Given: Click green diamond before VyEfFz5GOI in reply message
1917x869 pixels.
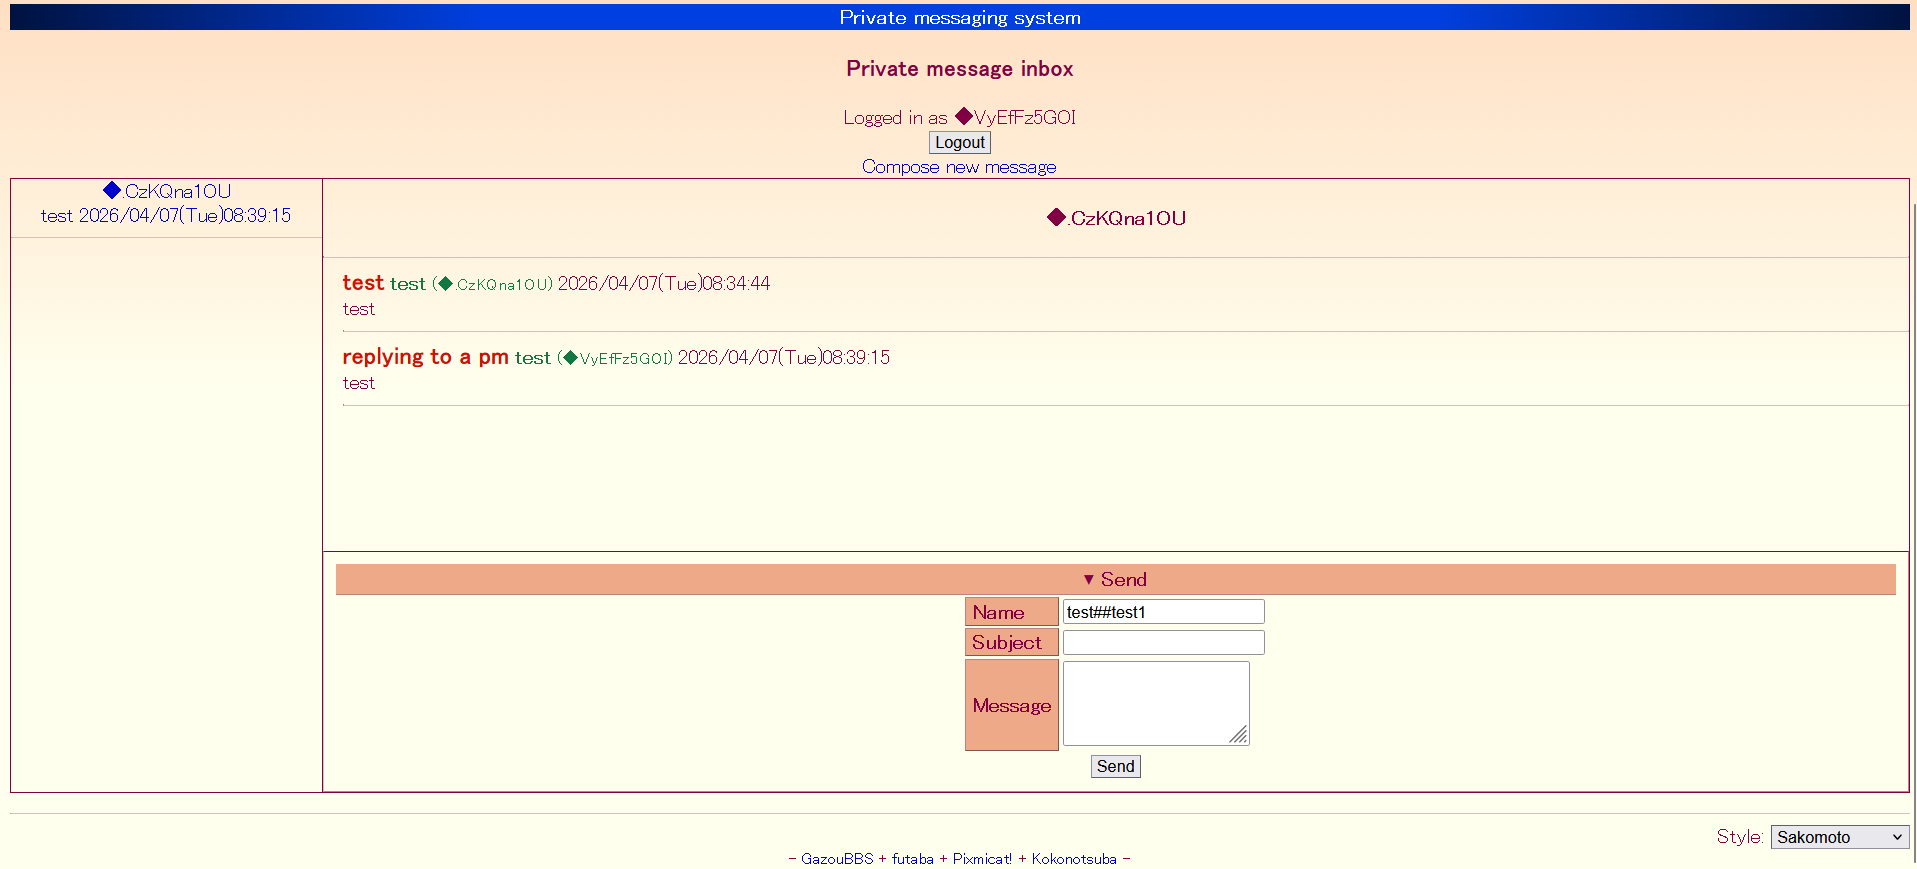Looking at the screenshot, I should pos(570,358).
